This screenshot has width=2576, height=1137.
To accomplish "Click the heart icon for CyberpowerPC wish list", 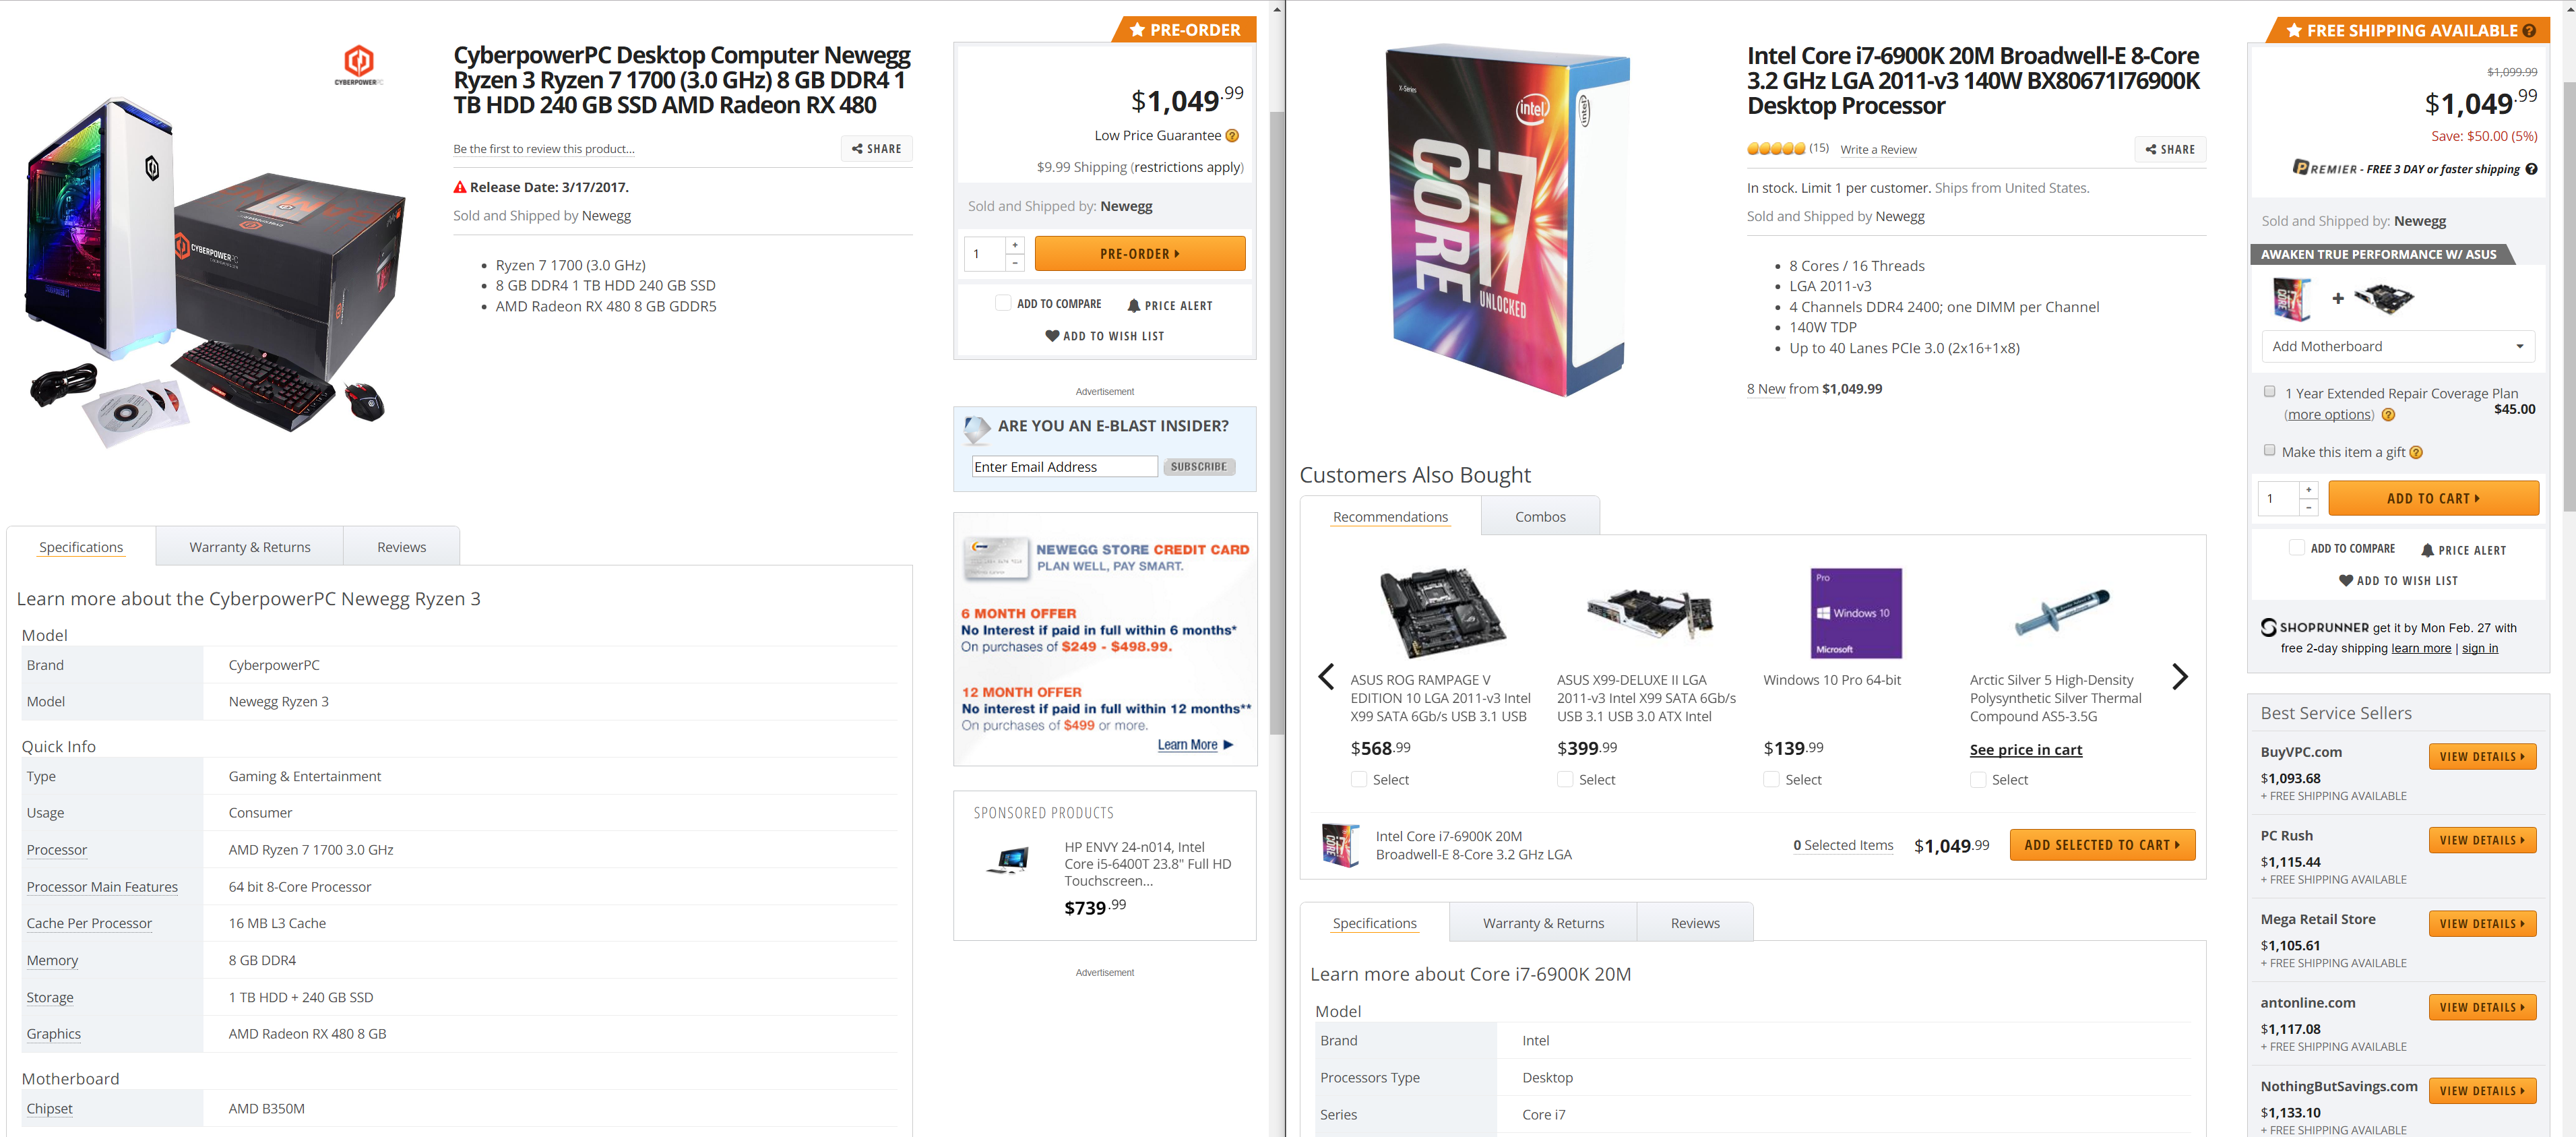I will 1052,336.
